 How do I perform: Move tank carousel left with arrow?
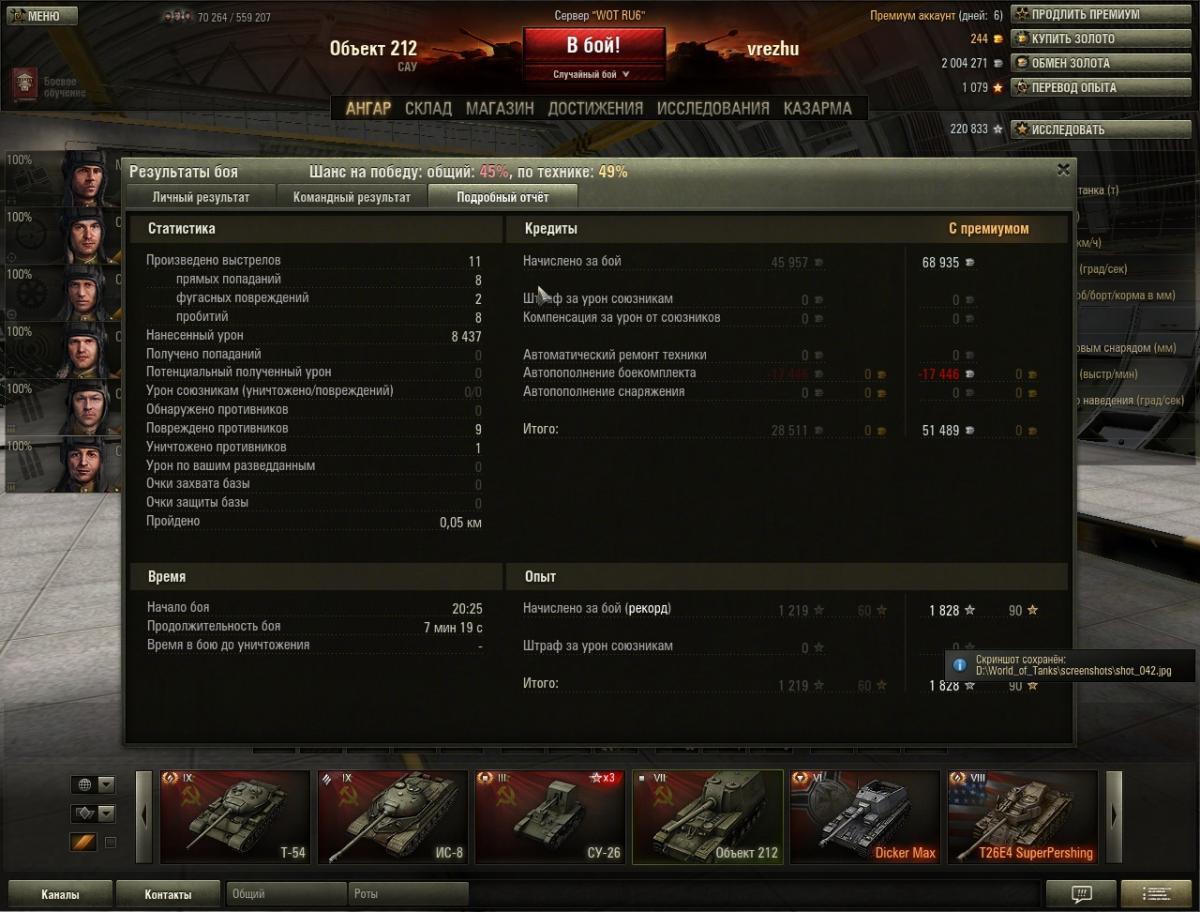tap(145, 816)
